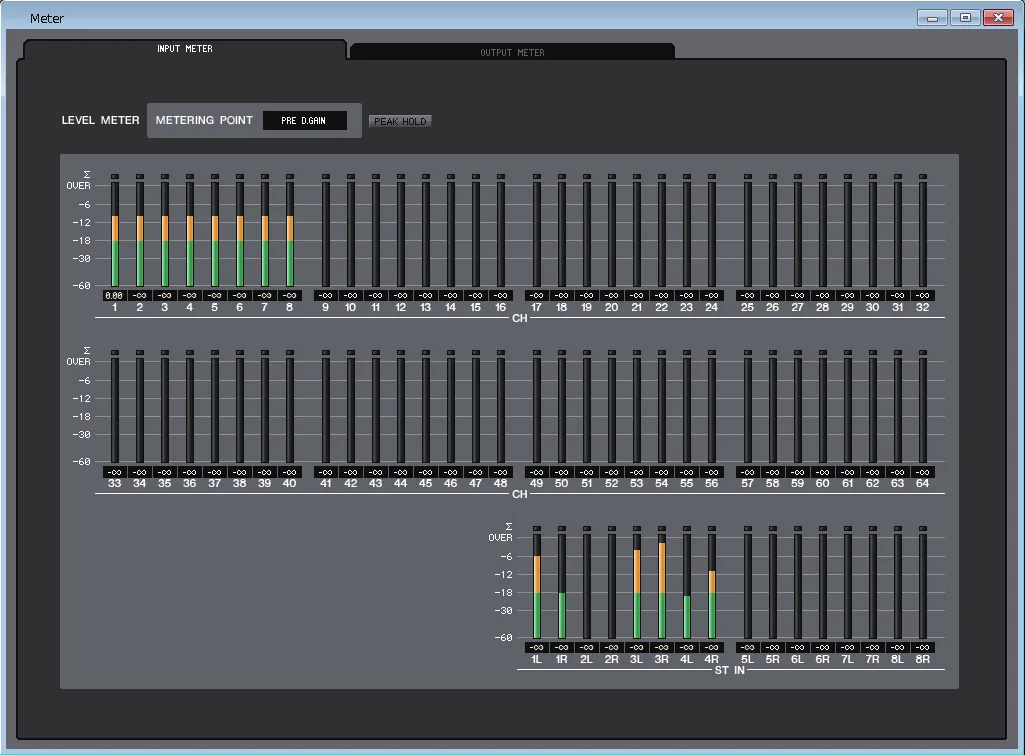
Task: Close the Meter window
Action: point(998,18)
